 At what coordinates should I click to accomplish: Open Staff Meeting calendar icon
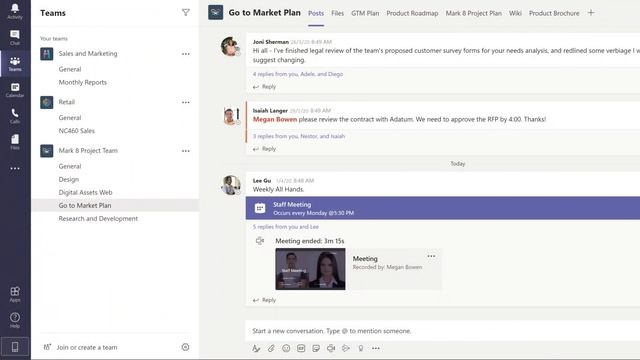pos(260,208)
